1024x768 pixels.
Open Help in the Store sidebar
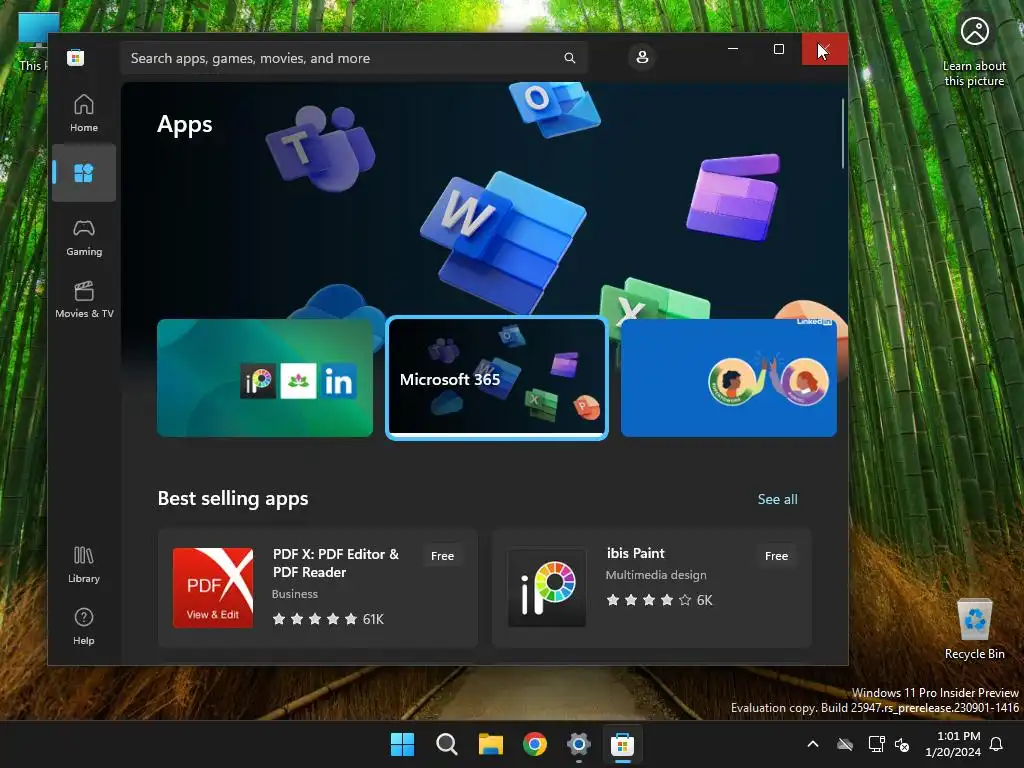84,626
